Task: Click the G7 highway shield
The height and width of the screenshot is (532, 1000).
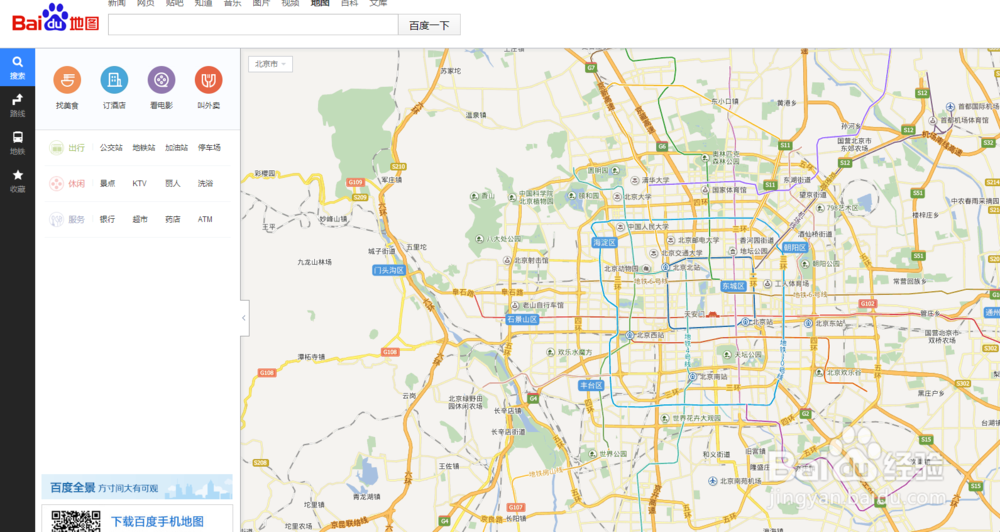Action: coord(591,68)
